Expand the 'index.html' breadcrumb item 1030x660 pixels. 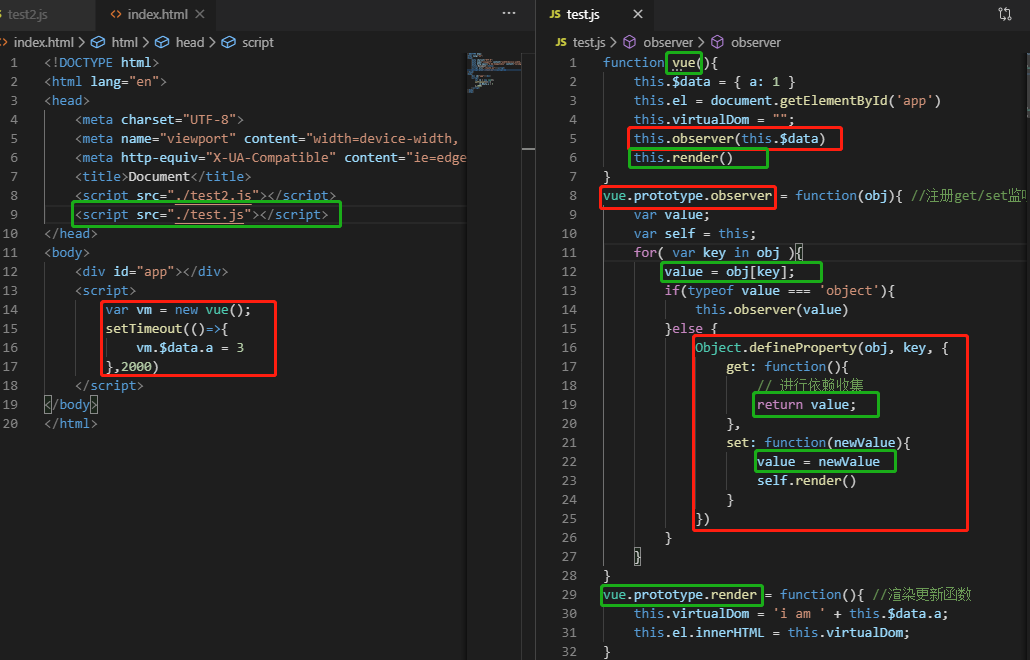[44, 42]
